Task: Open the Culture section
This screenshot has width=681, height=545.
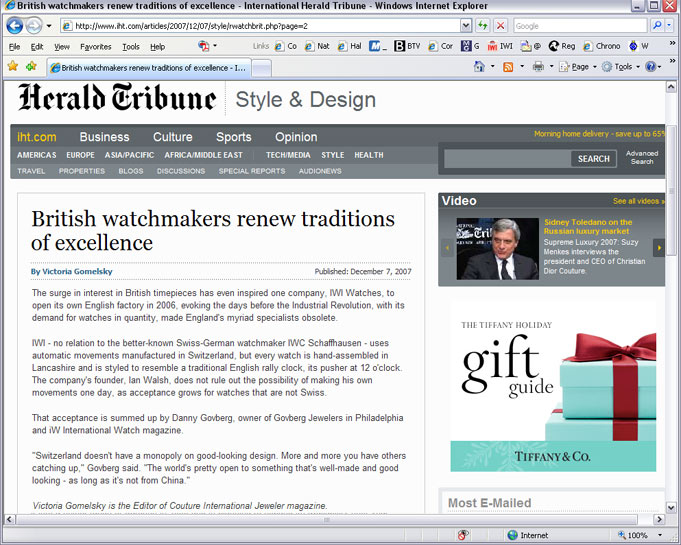Action: [172, 137]
